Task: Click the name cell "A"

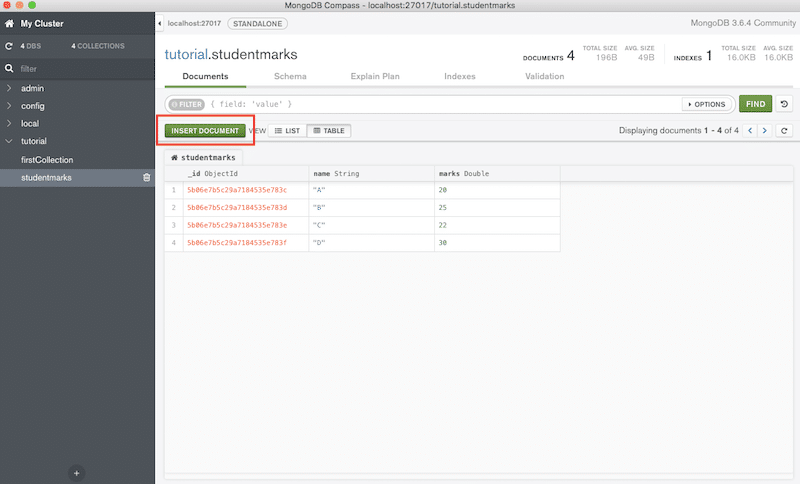Action: 371,190
